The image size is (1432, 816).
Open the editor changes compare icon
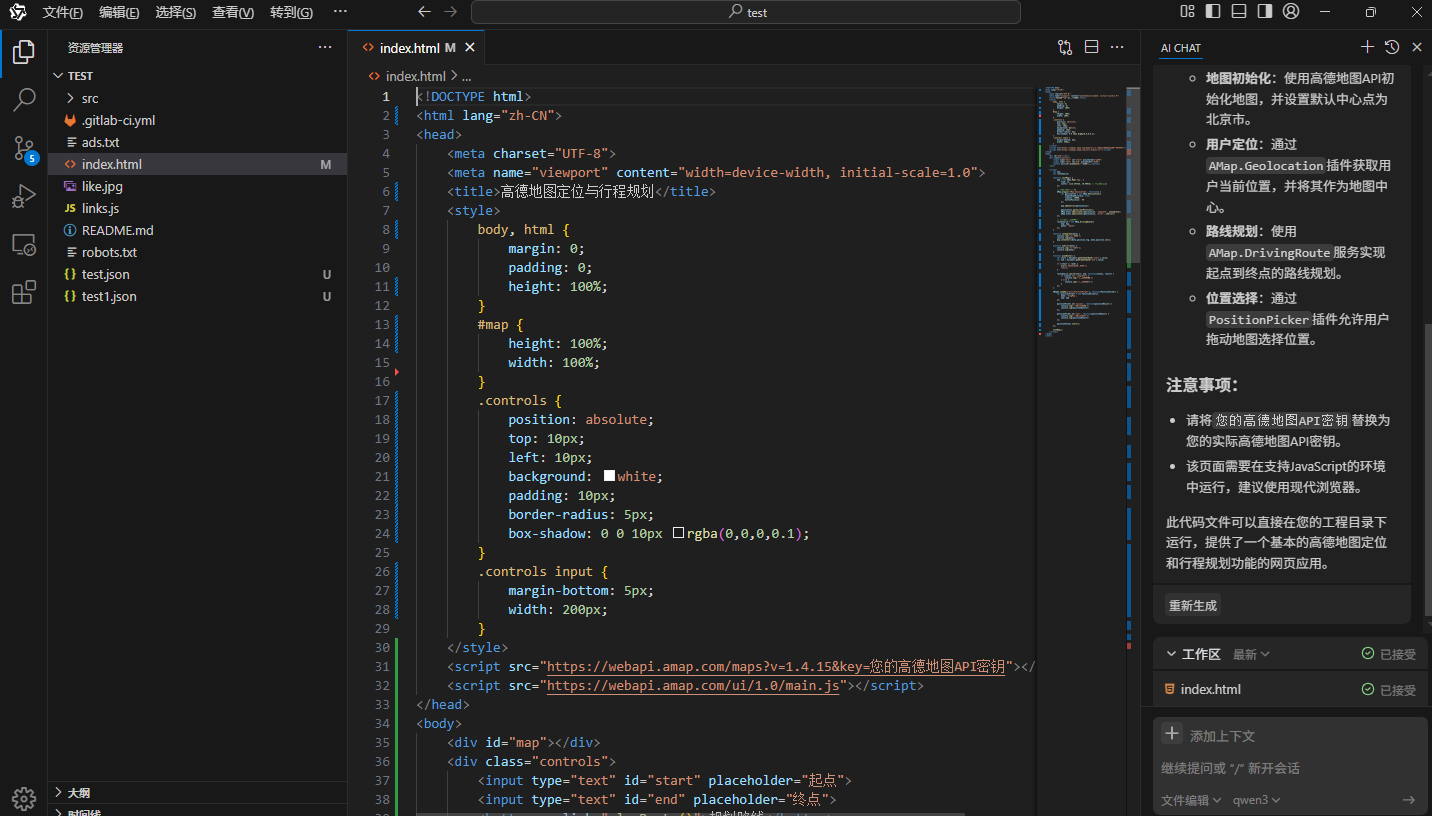point(1065,47)
